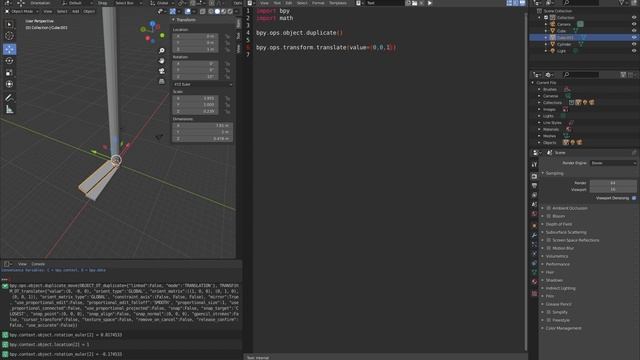Open the viewport Select menu
The image size is (640, 360).
[62, 11]
